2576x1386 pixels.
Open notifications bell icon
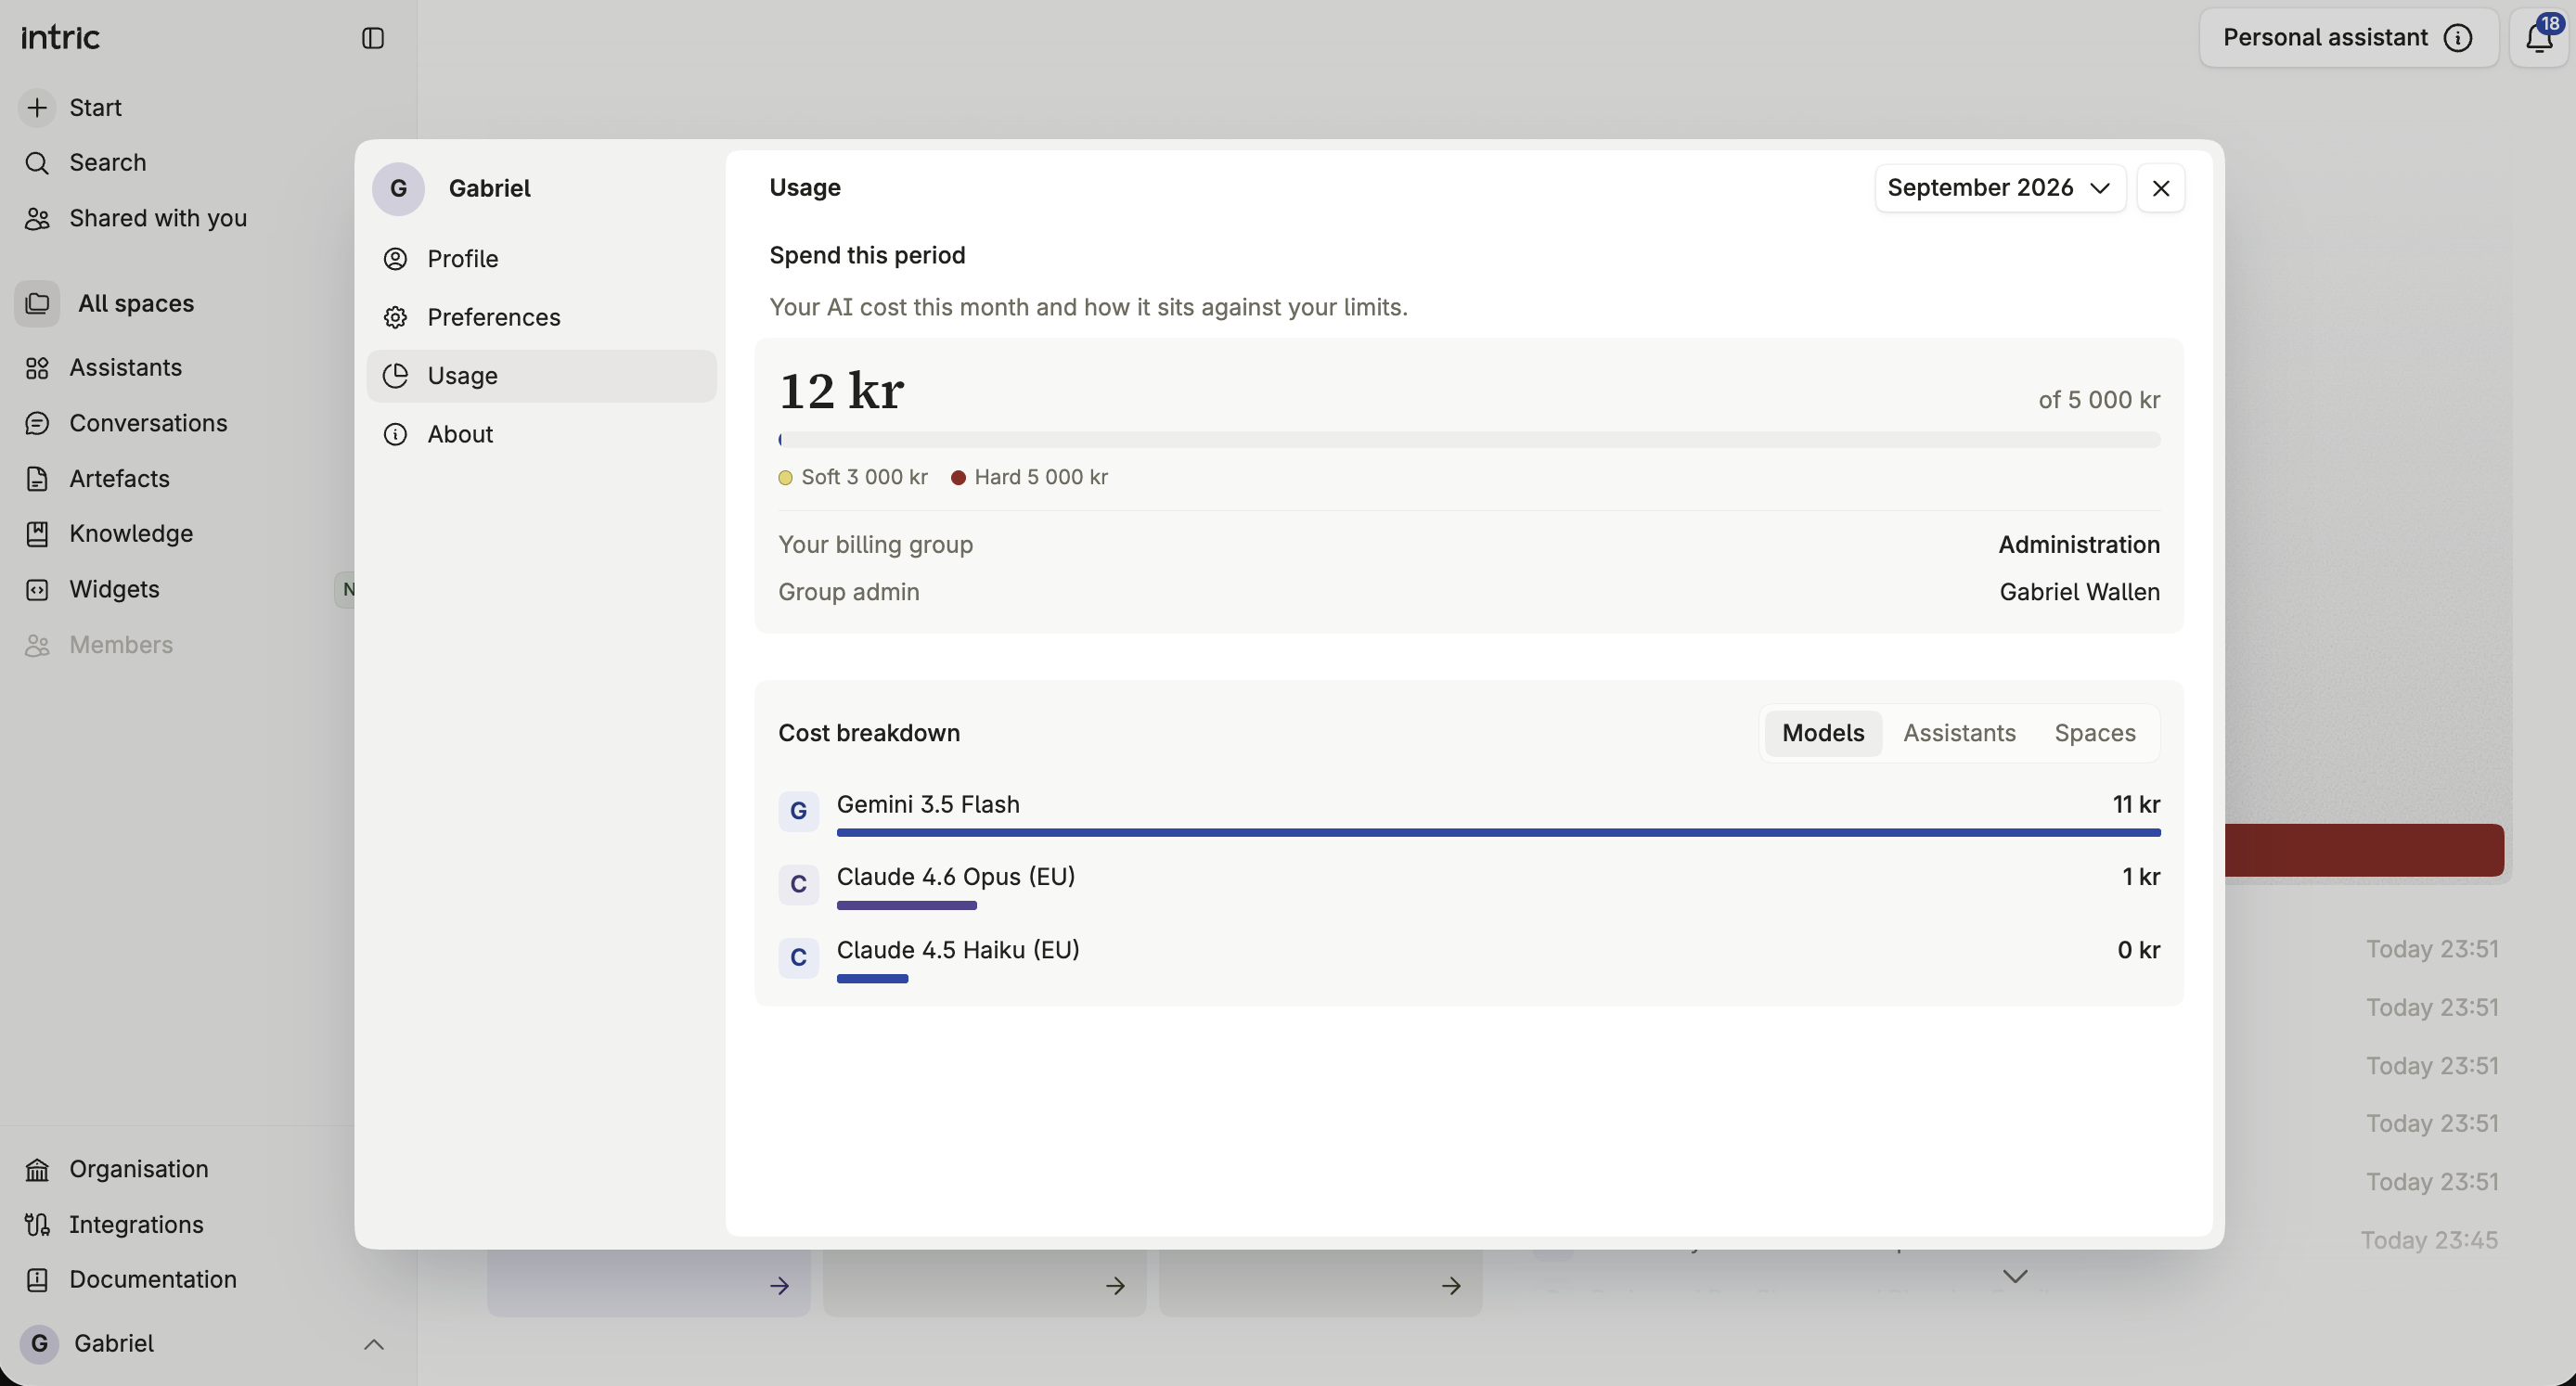[x=2539, y=38]
